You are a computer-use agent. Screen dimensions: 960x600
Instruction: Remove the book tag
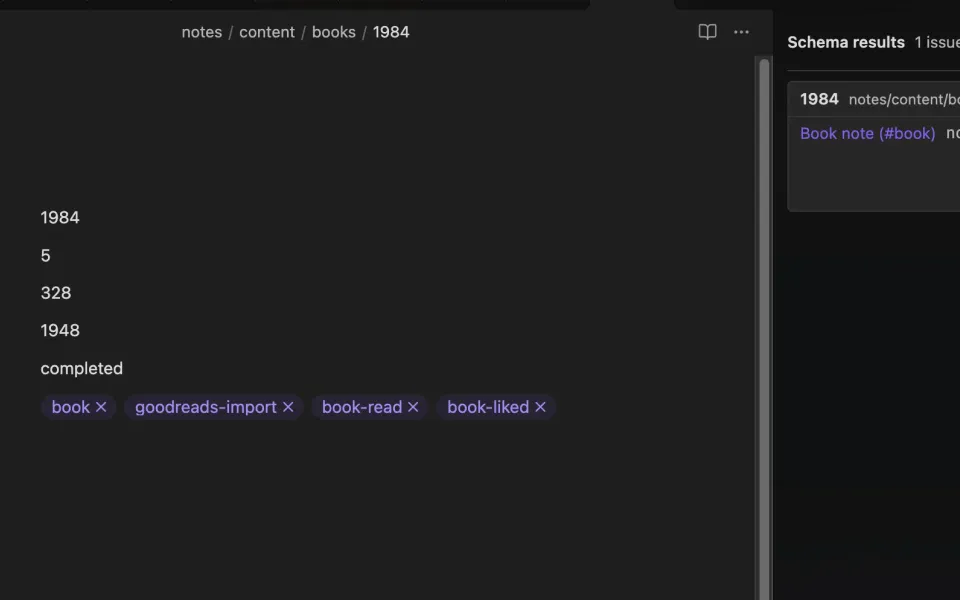[x=101, y=407]
